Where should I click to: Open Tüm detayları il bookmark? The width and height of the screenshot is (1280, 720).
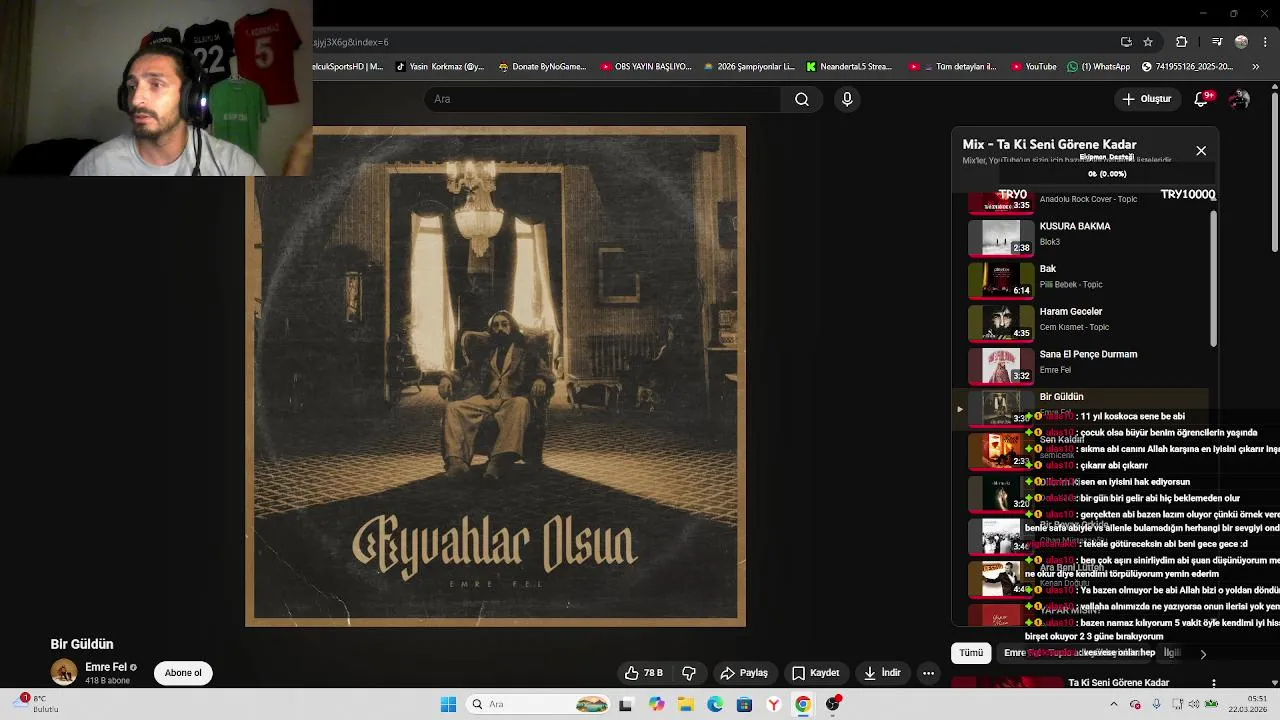(952, 67)
